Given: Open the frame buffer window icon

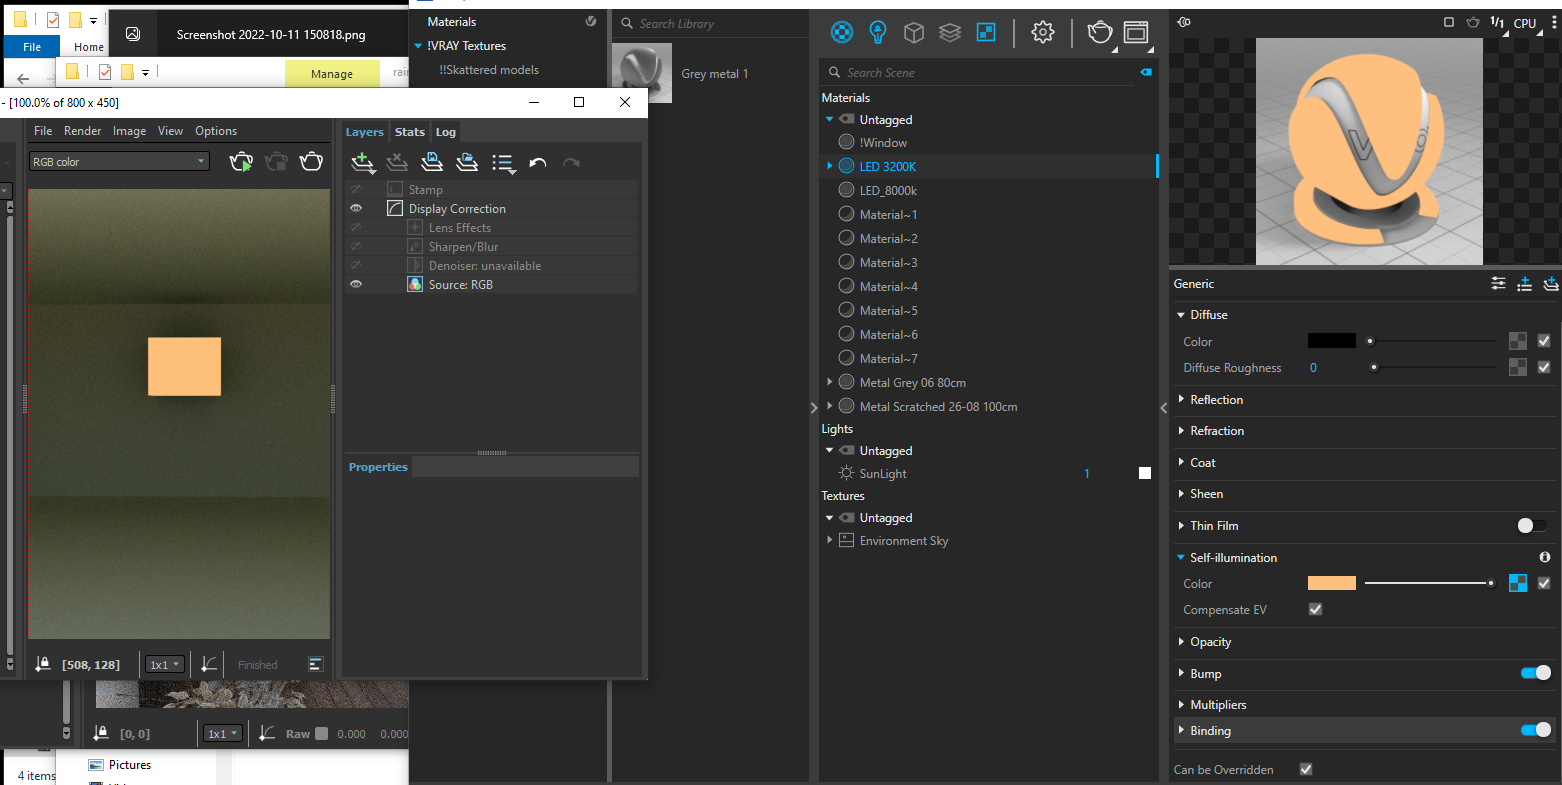Looking at the screenshot, I should click(x=1136, y=33).
